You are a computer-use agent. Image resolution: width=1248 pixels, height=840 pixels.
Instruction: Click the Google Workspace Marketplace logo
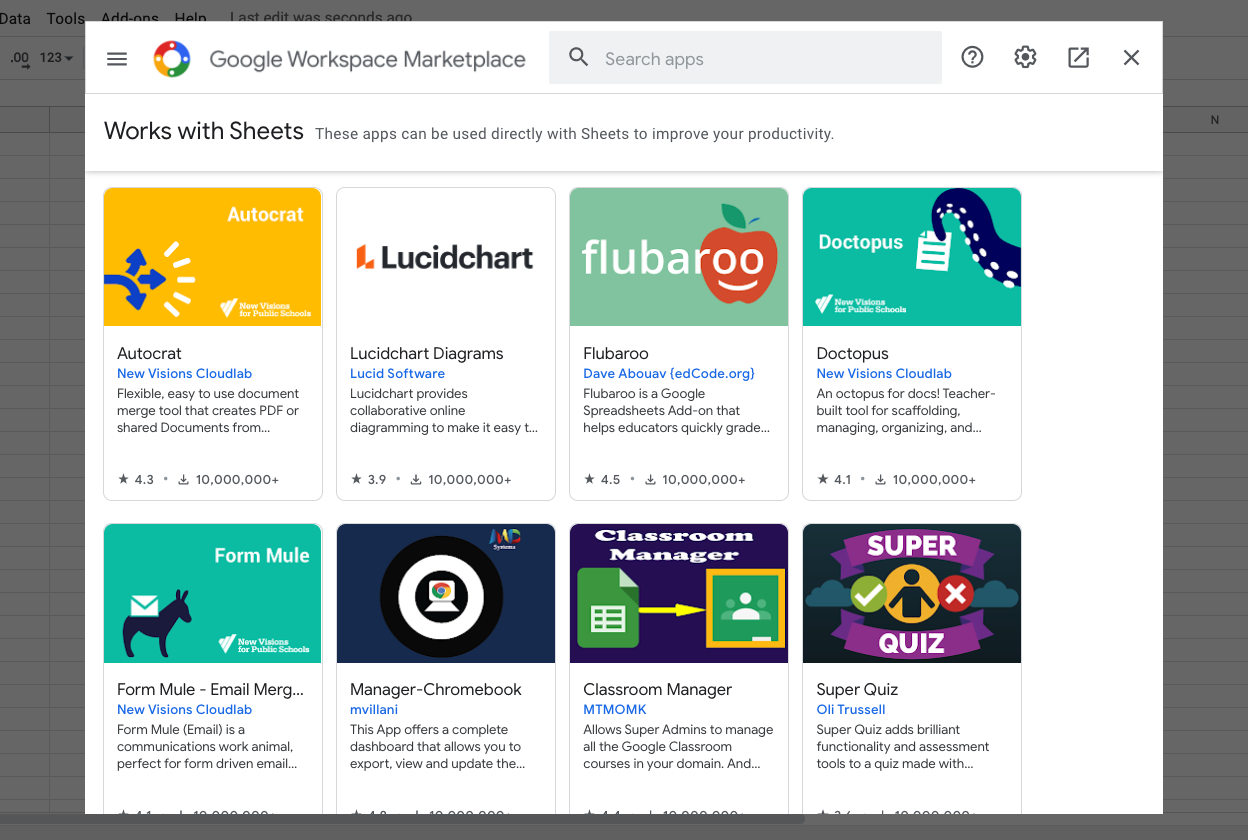[172, 59]
